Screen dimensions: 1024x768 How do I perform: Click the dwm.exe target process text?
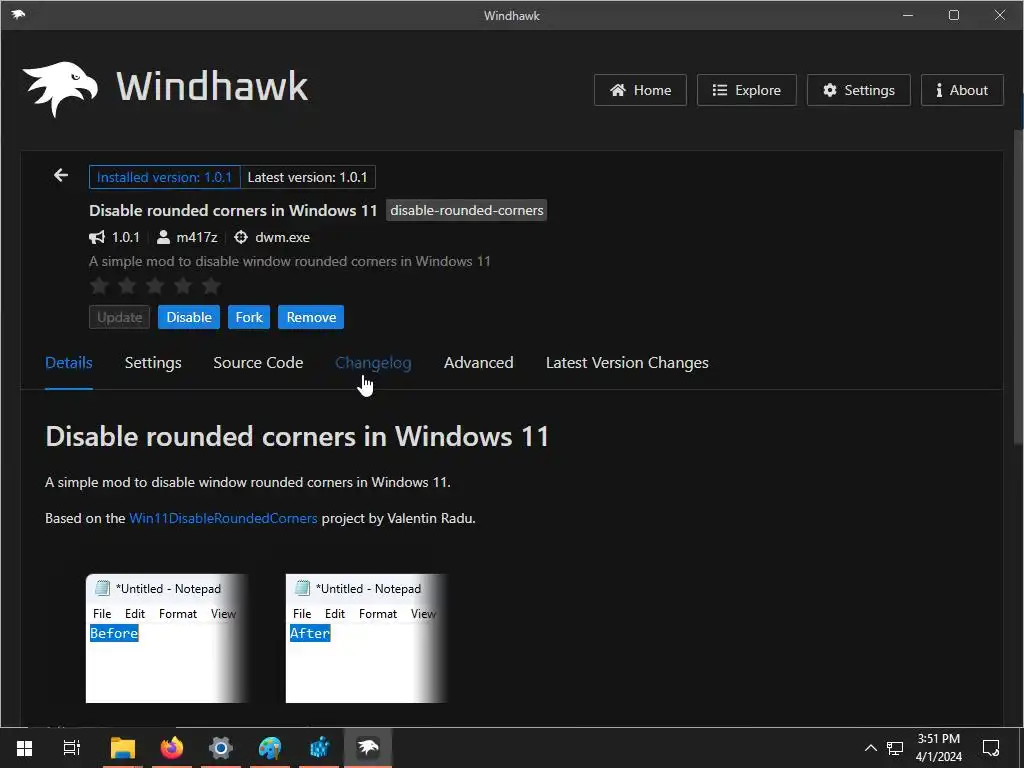(282, 237)
